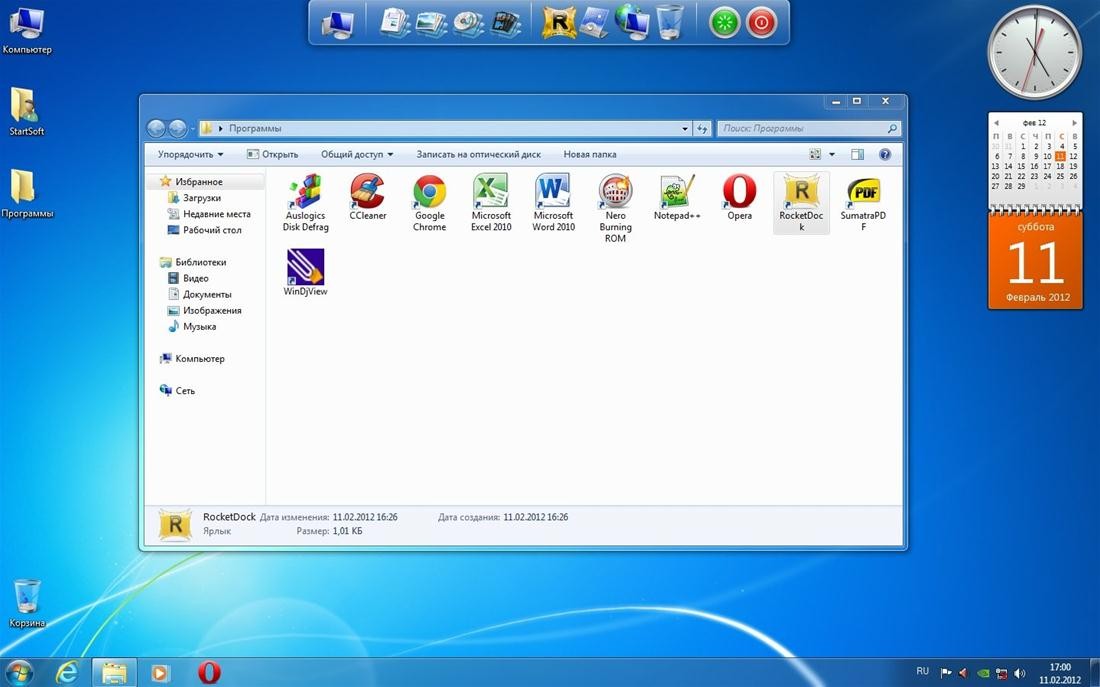This screenshot has height=687, width=1100.
Task: Open the view options dropdown arrow
Action: point(832,154)
